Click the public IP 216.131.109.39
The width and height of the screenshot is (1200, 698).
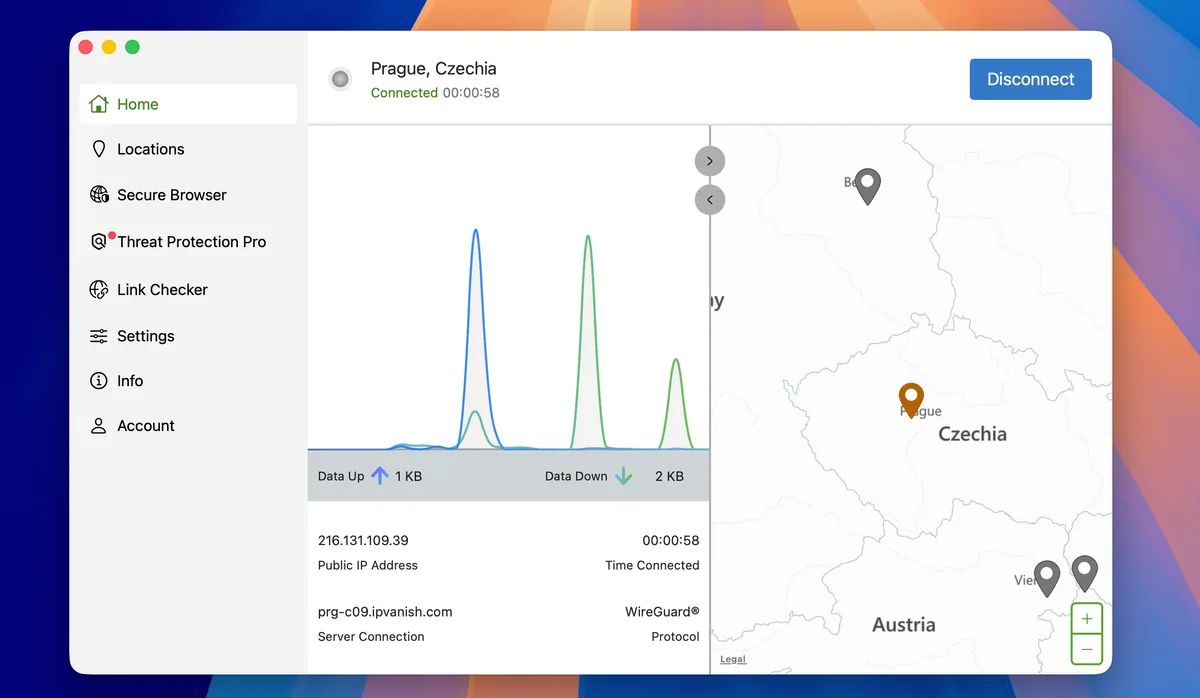point(363,540)
